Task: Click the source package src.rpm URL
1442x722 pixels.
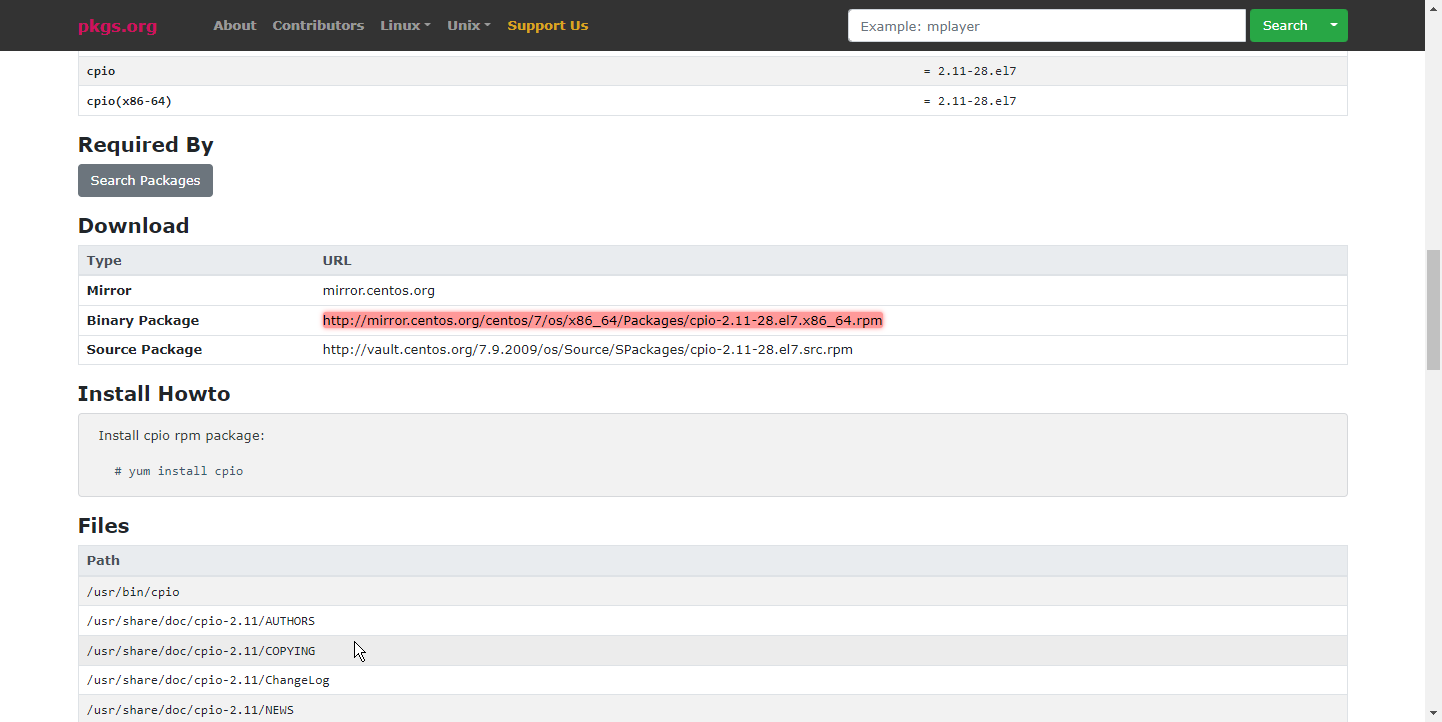Action: click(587, 350)
